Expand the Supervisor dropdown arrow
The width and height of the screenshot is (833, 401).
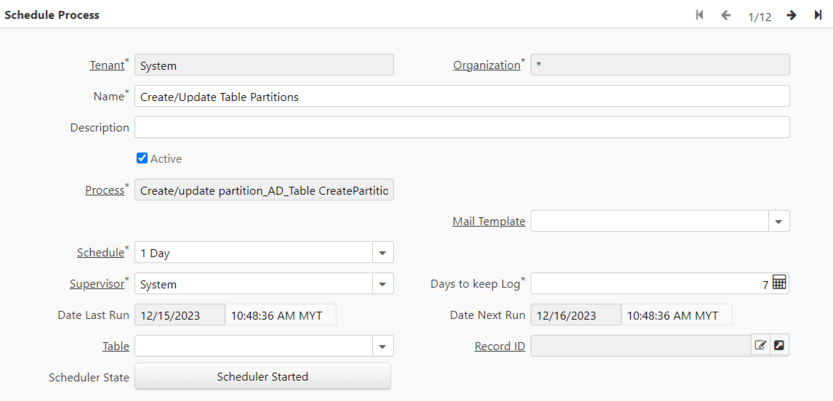pos(382,284)
